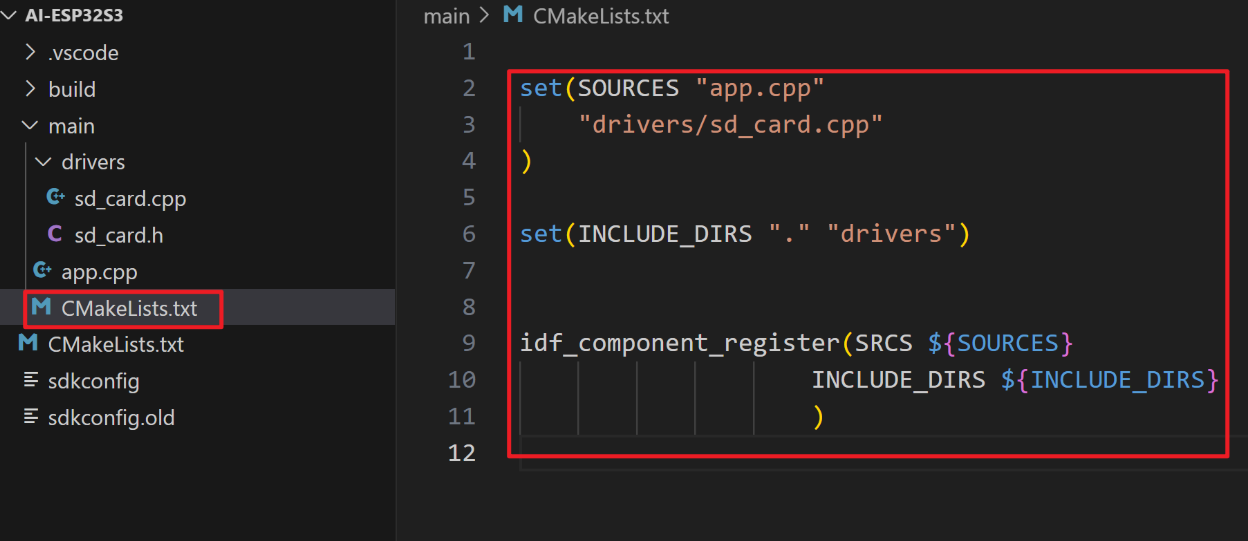Click line number 12 in gutter

coord(462,453)
